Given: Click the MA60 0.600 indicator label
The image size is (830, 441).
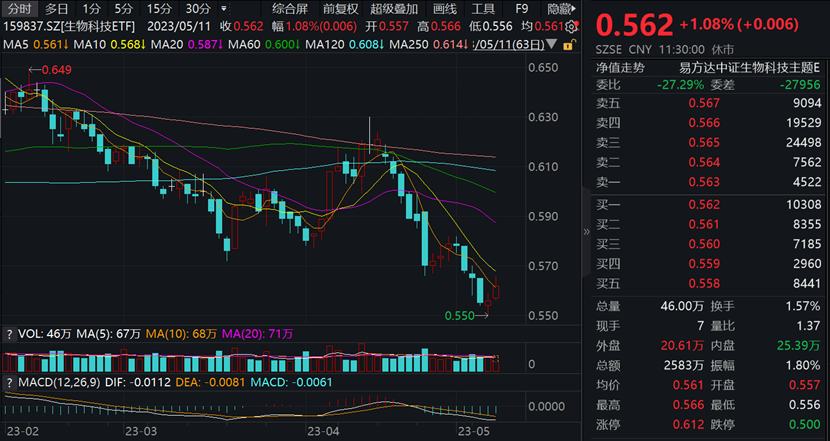Looking at the screenshot, I should tap(265, 44).
